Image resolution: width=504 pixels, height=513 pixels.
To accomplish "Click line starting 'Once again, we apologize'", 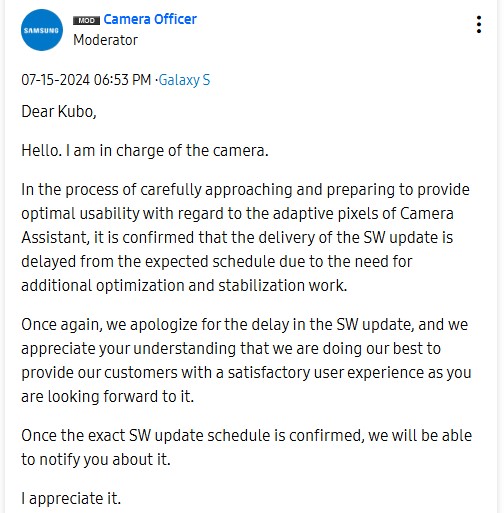I will pyautogui.click(x=245, y=325).
